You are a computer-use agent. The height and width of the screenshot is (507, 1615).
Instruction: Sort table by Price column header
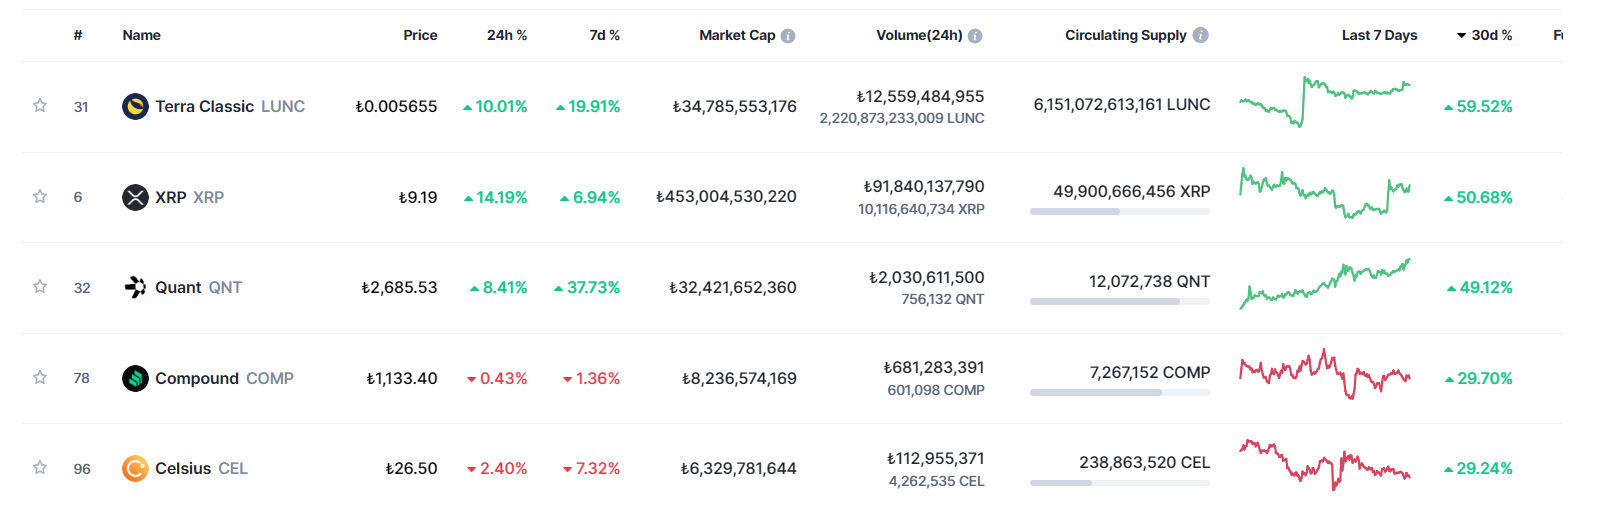coord(420,35)
